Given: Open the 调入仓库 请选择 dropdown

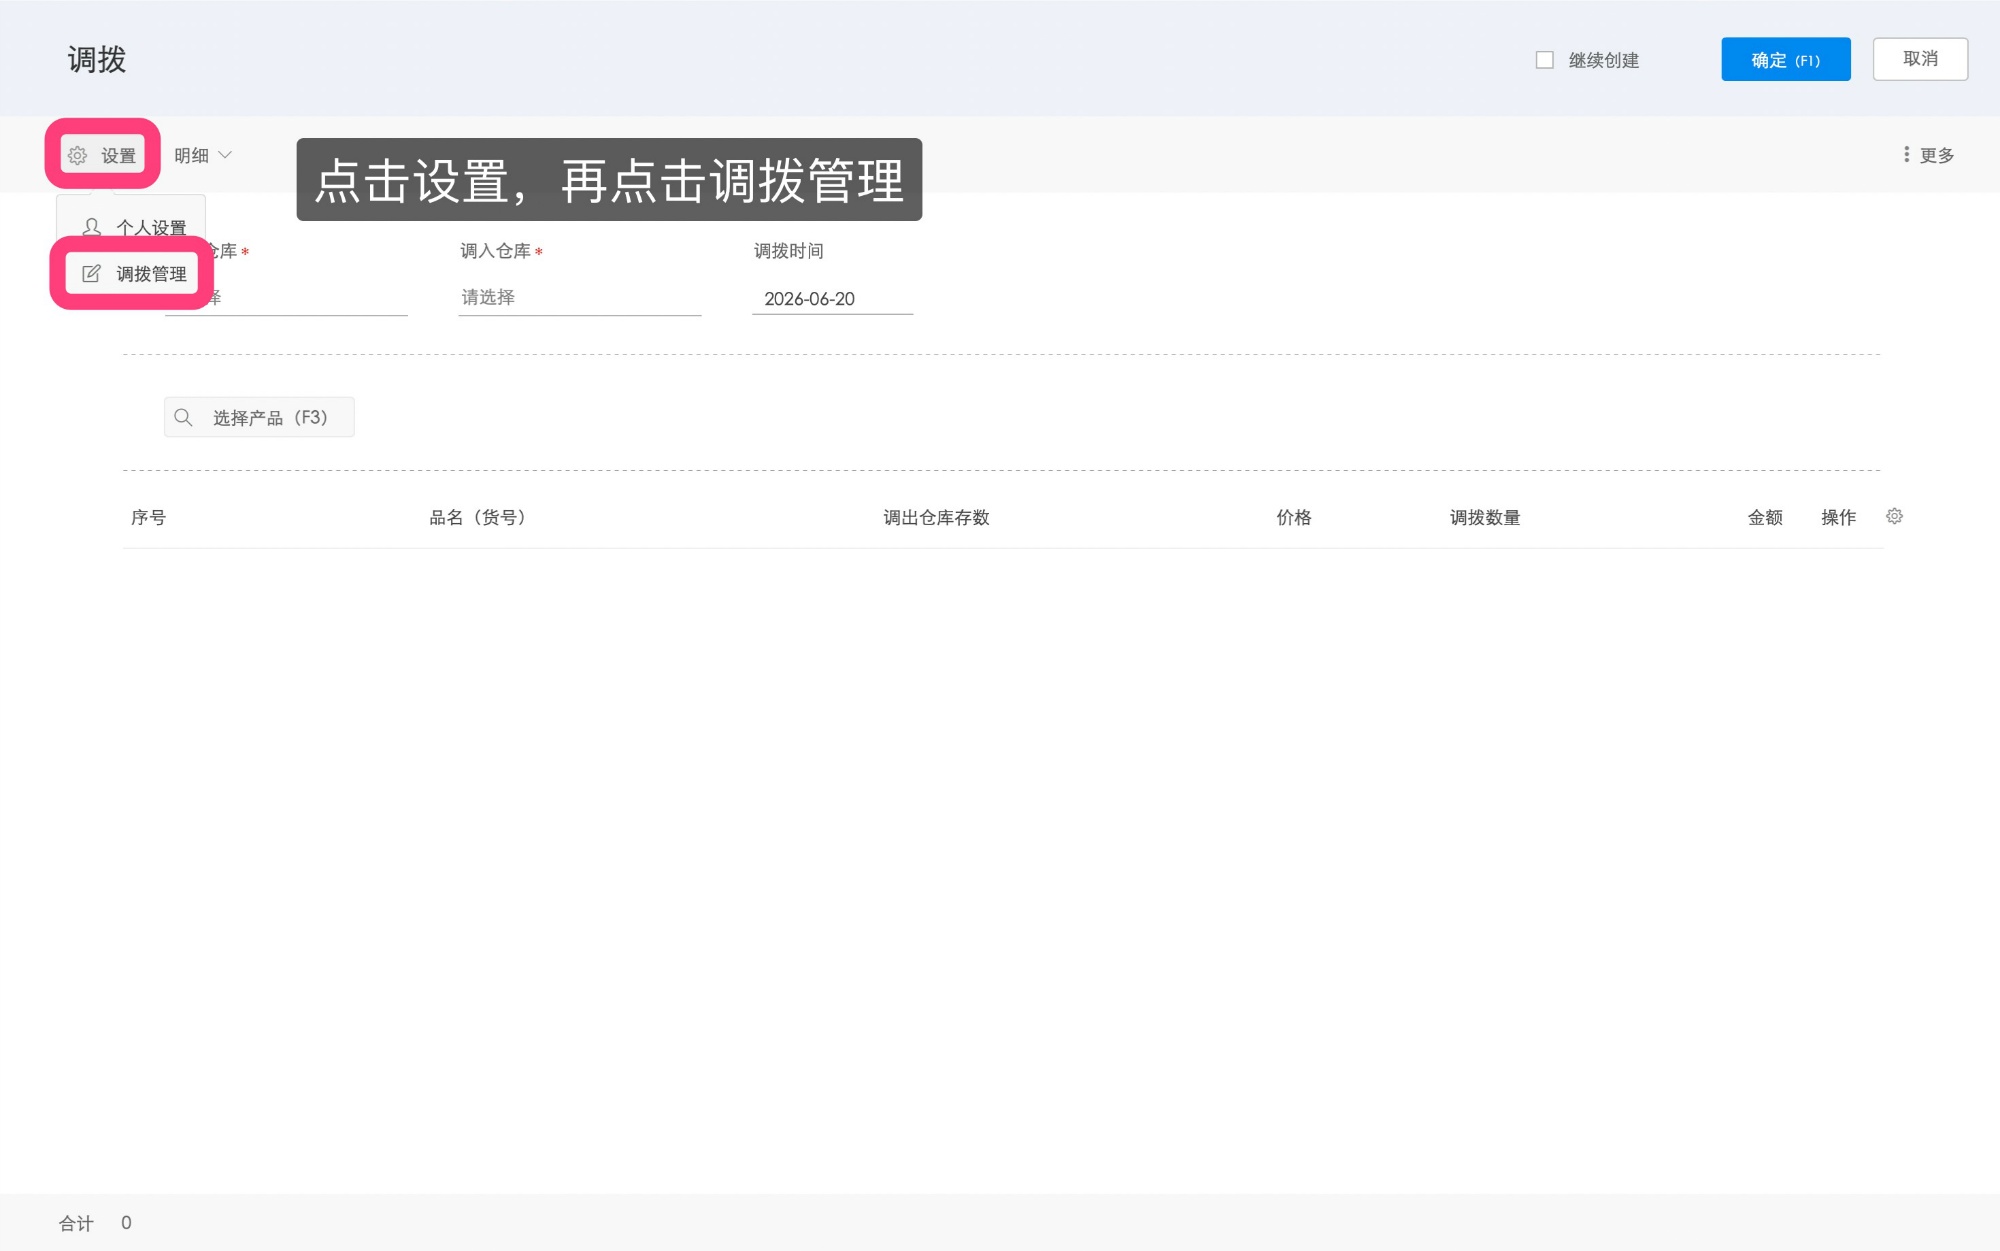Looking at the screenshot, I should [579, 297].
